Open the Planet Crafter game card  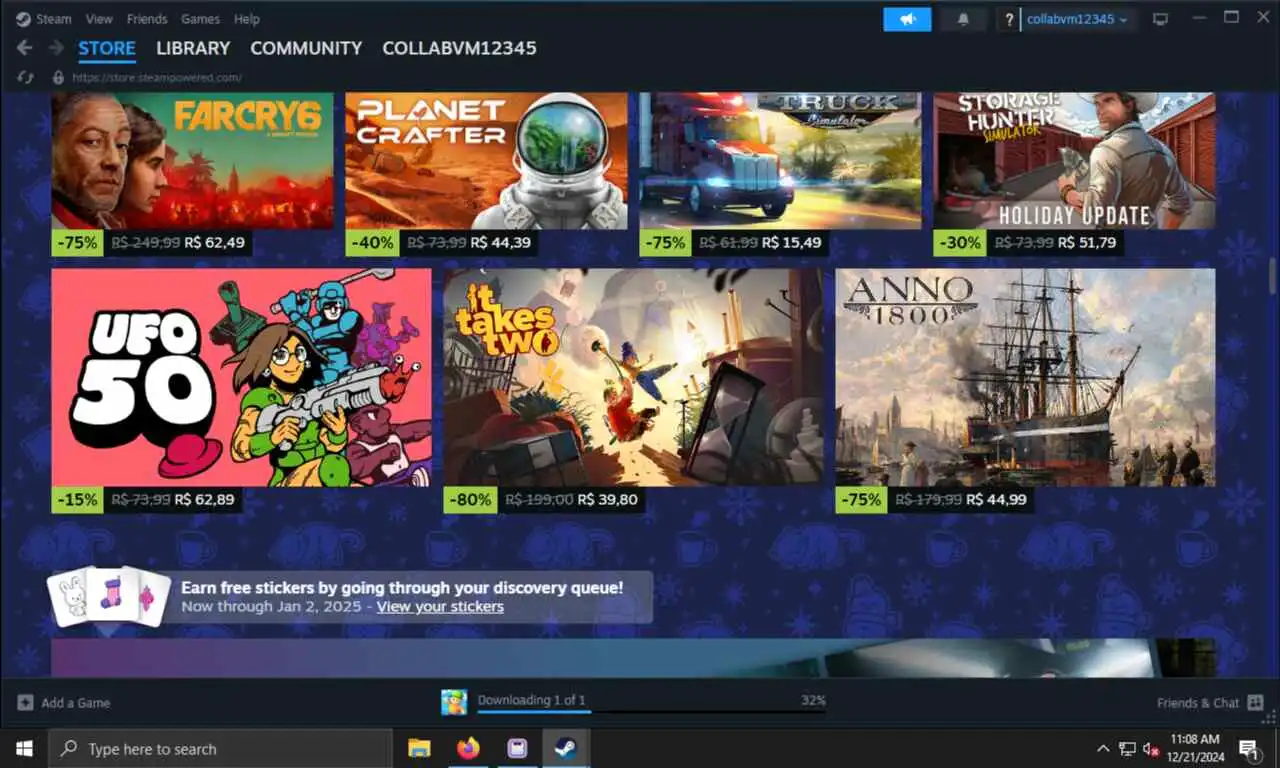[486, 161]
